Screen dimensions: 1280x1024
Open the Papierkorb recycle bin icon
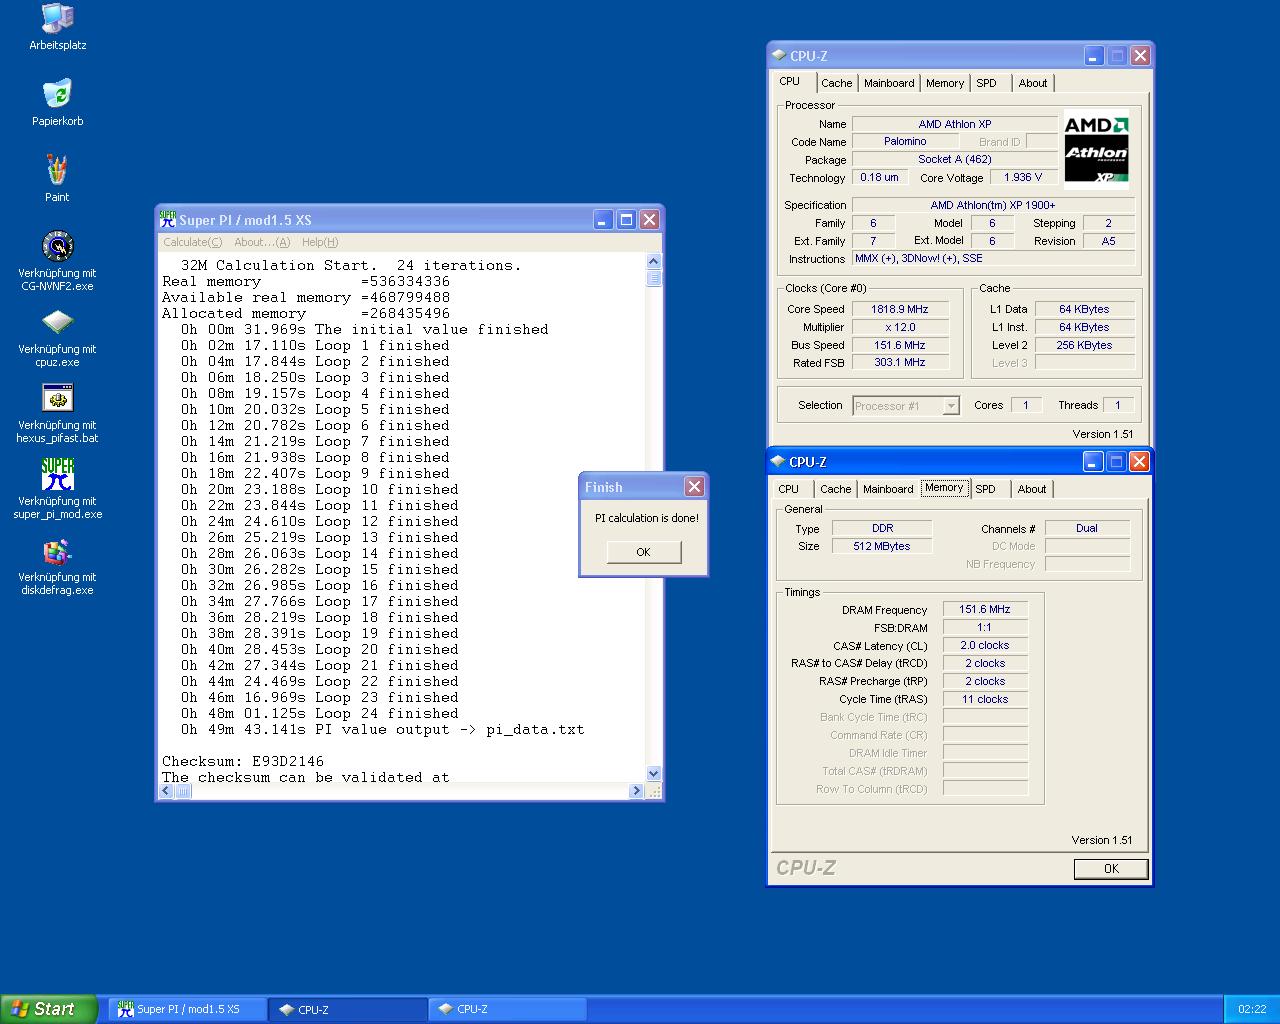57,103
